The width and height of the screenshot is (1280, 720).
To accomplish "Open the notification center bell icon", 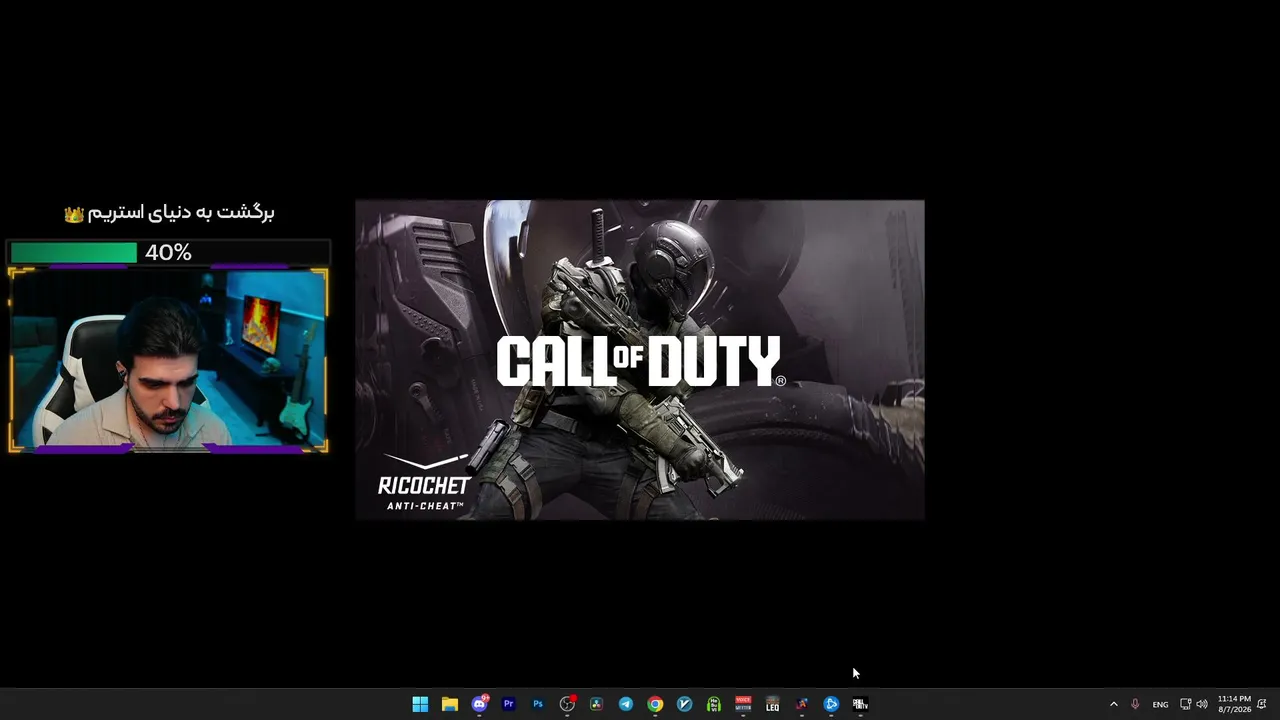I will tap(1262, 704).
